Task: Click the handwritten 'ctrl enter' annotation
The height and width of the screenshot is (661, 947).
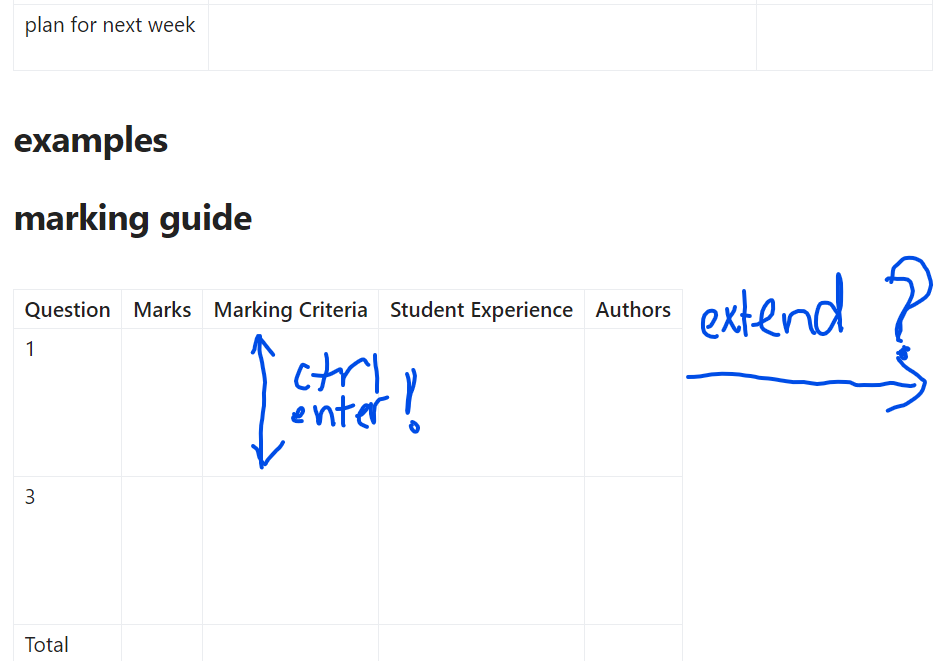Action: (340, 393)
